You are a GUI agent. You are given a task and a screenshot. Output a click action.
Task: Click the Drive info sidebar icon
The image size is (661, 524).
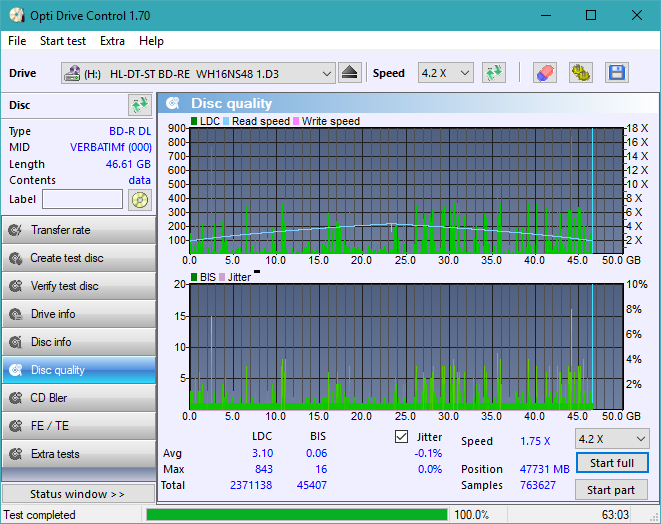click(16, 314)
